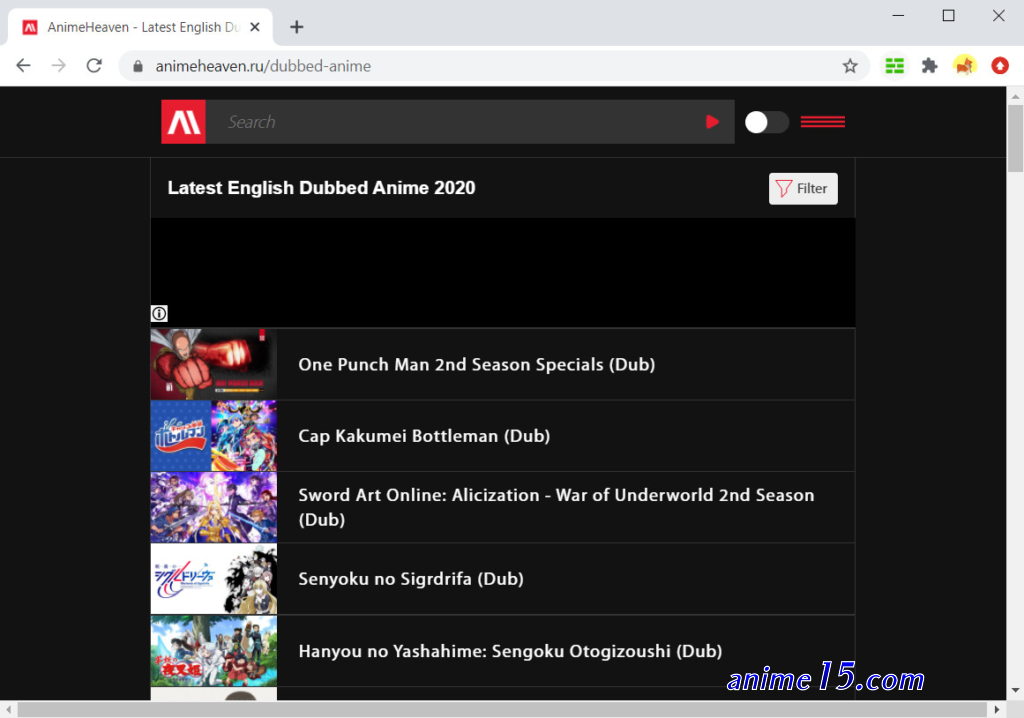Click the horizontal scrollbar left arrow
Screen dimensions: 1024x718
pos(8,710)
